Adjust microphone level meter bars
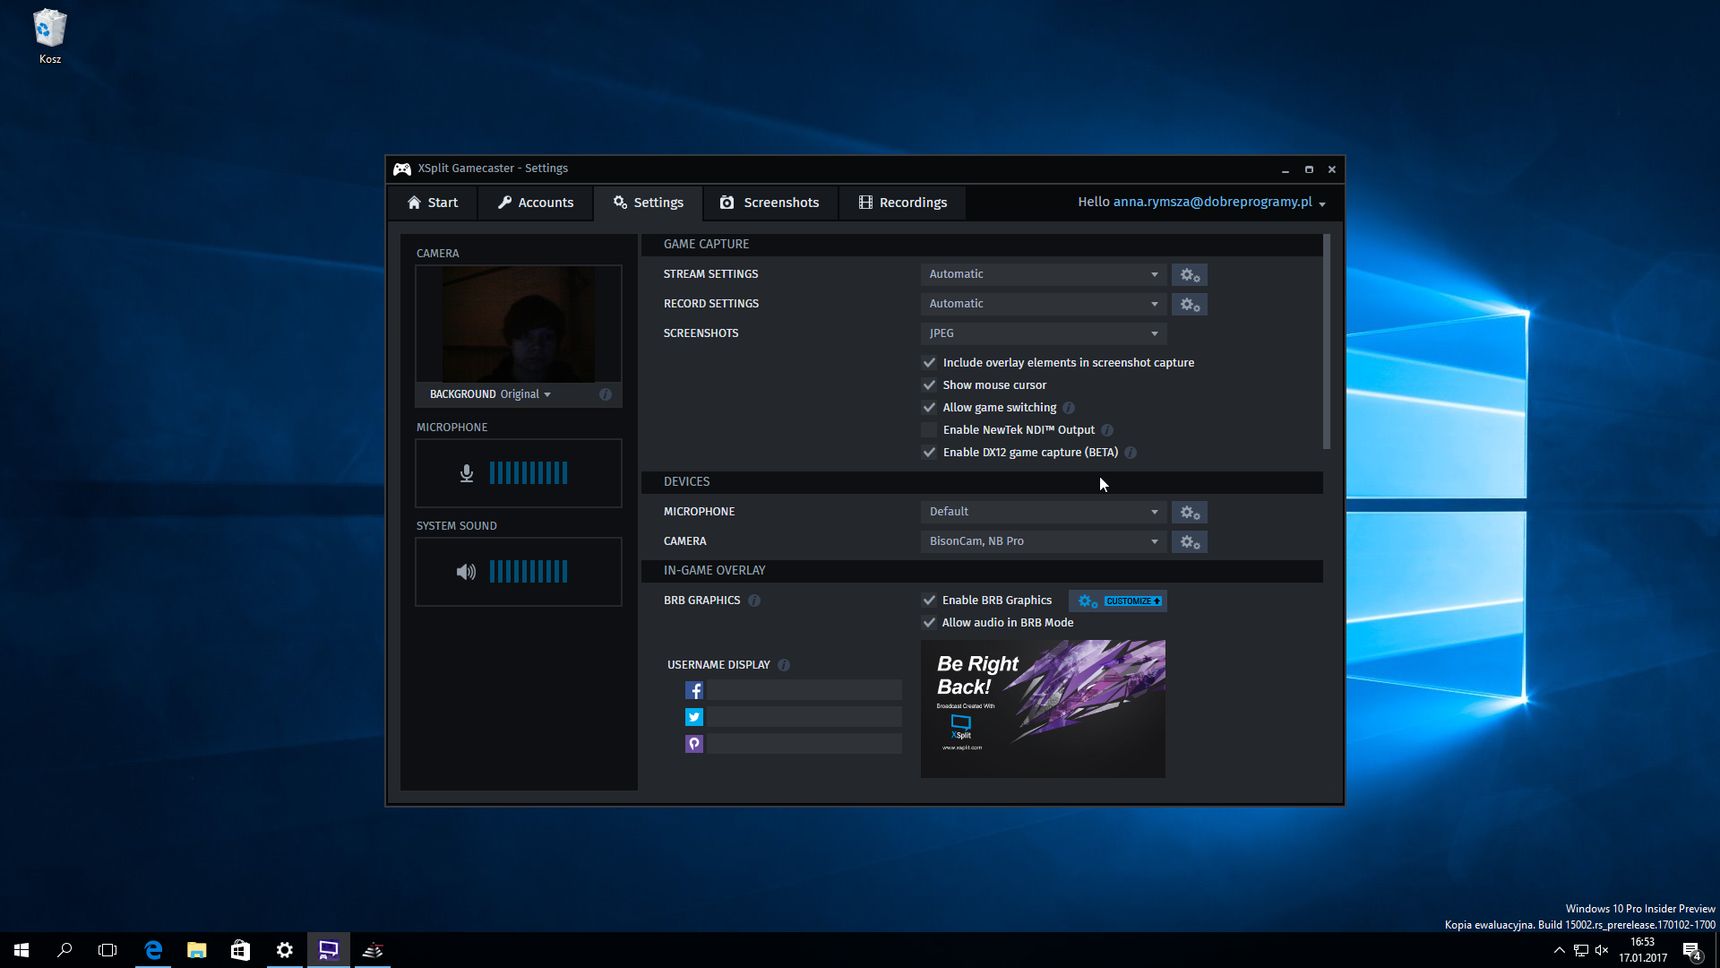 click(528, 473)
